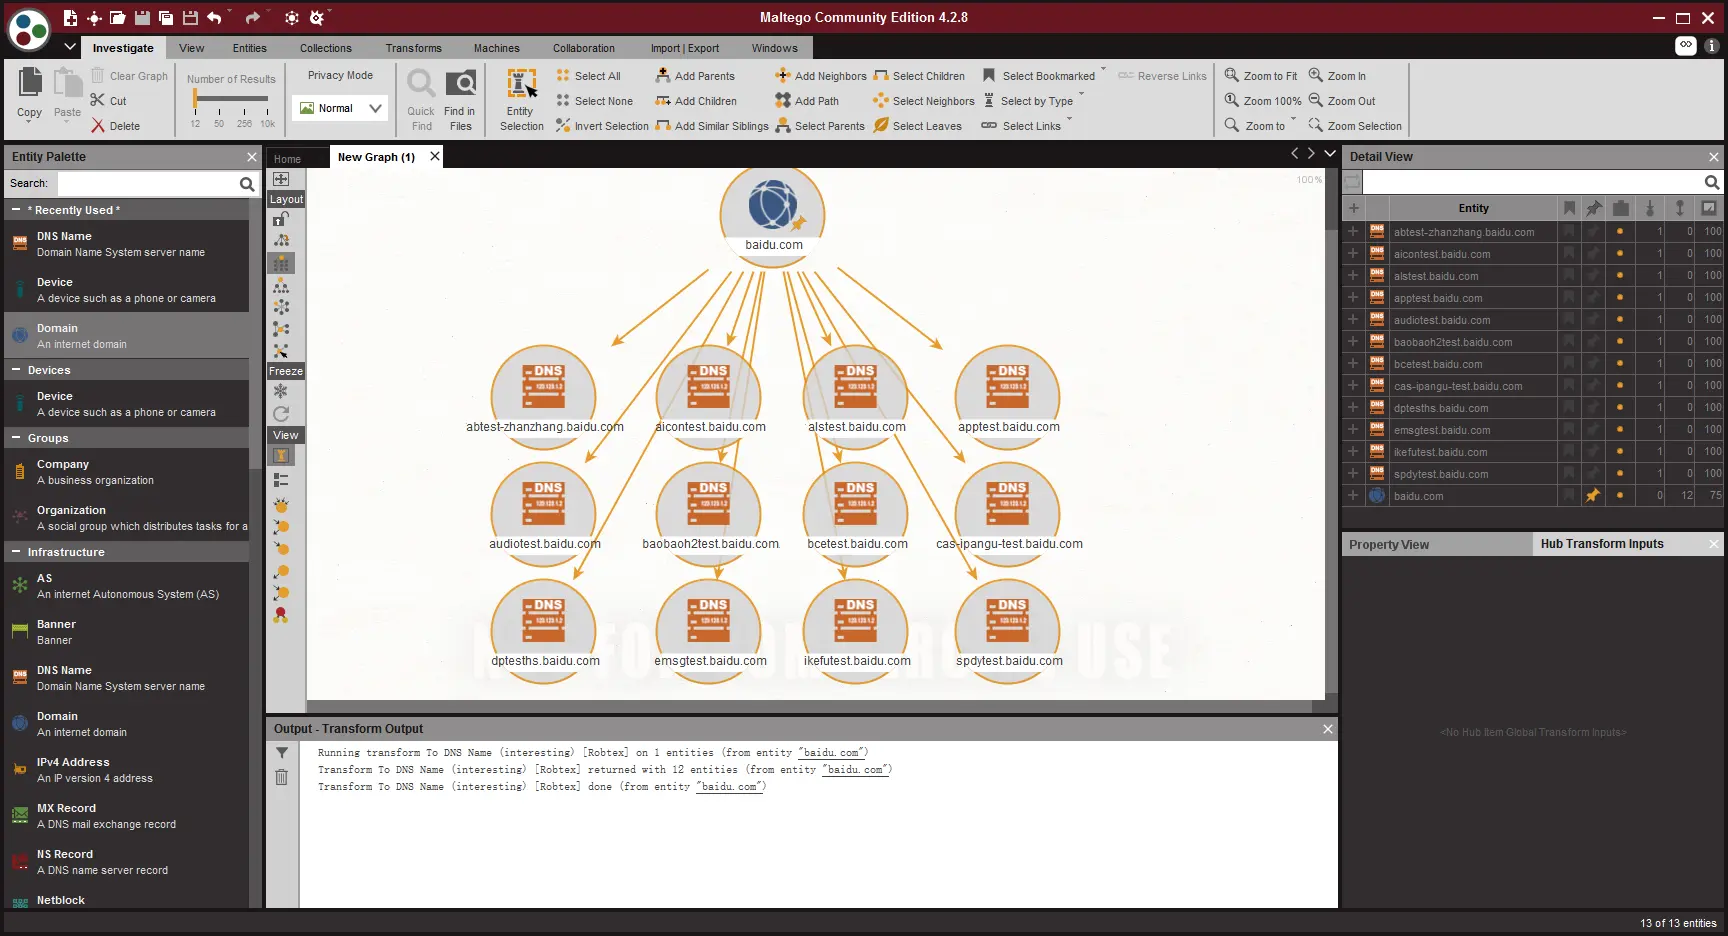Toggle pin on emsgtest.baidu.com row

(x=1593, y=429)
